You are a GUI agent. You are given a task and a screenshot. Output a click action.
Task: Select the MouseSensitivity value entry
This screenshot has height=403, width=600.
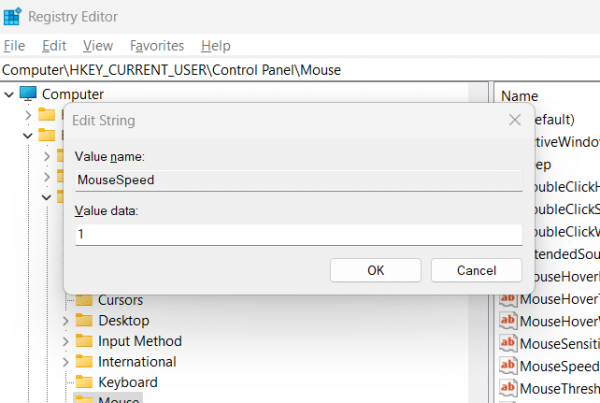click(x=559, y=344)
